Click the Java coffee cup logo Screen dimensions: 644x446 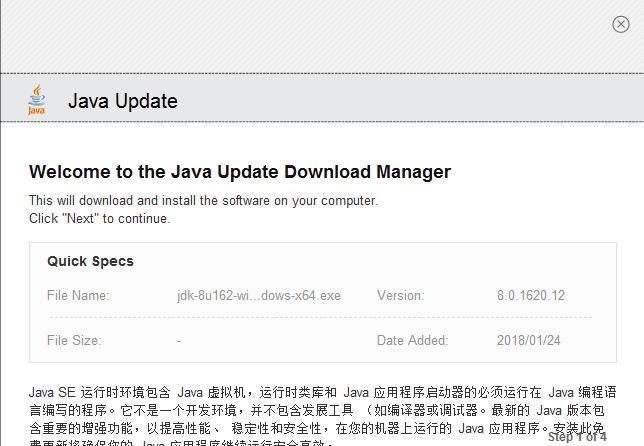coord(37,100)
